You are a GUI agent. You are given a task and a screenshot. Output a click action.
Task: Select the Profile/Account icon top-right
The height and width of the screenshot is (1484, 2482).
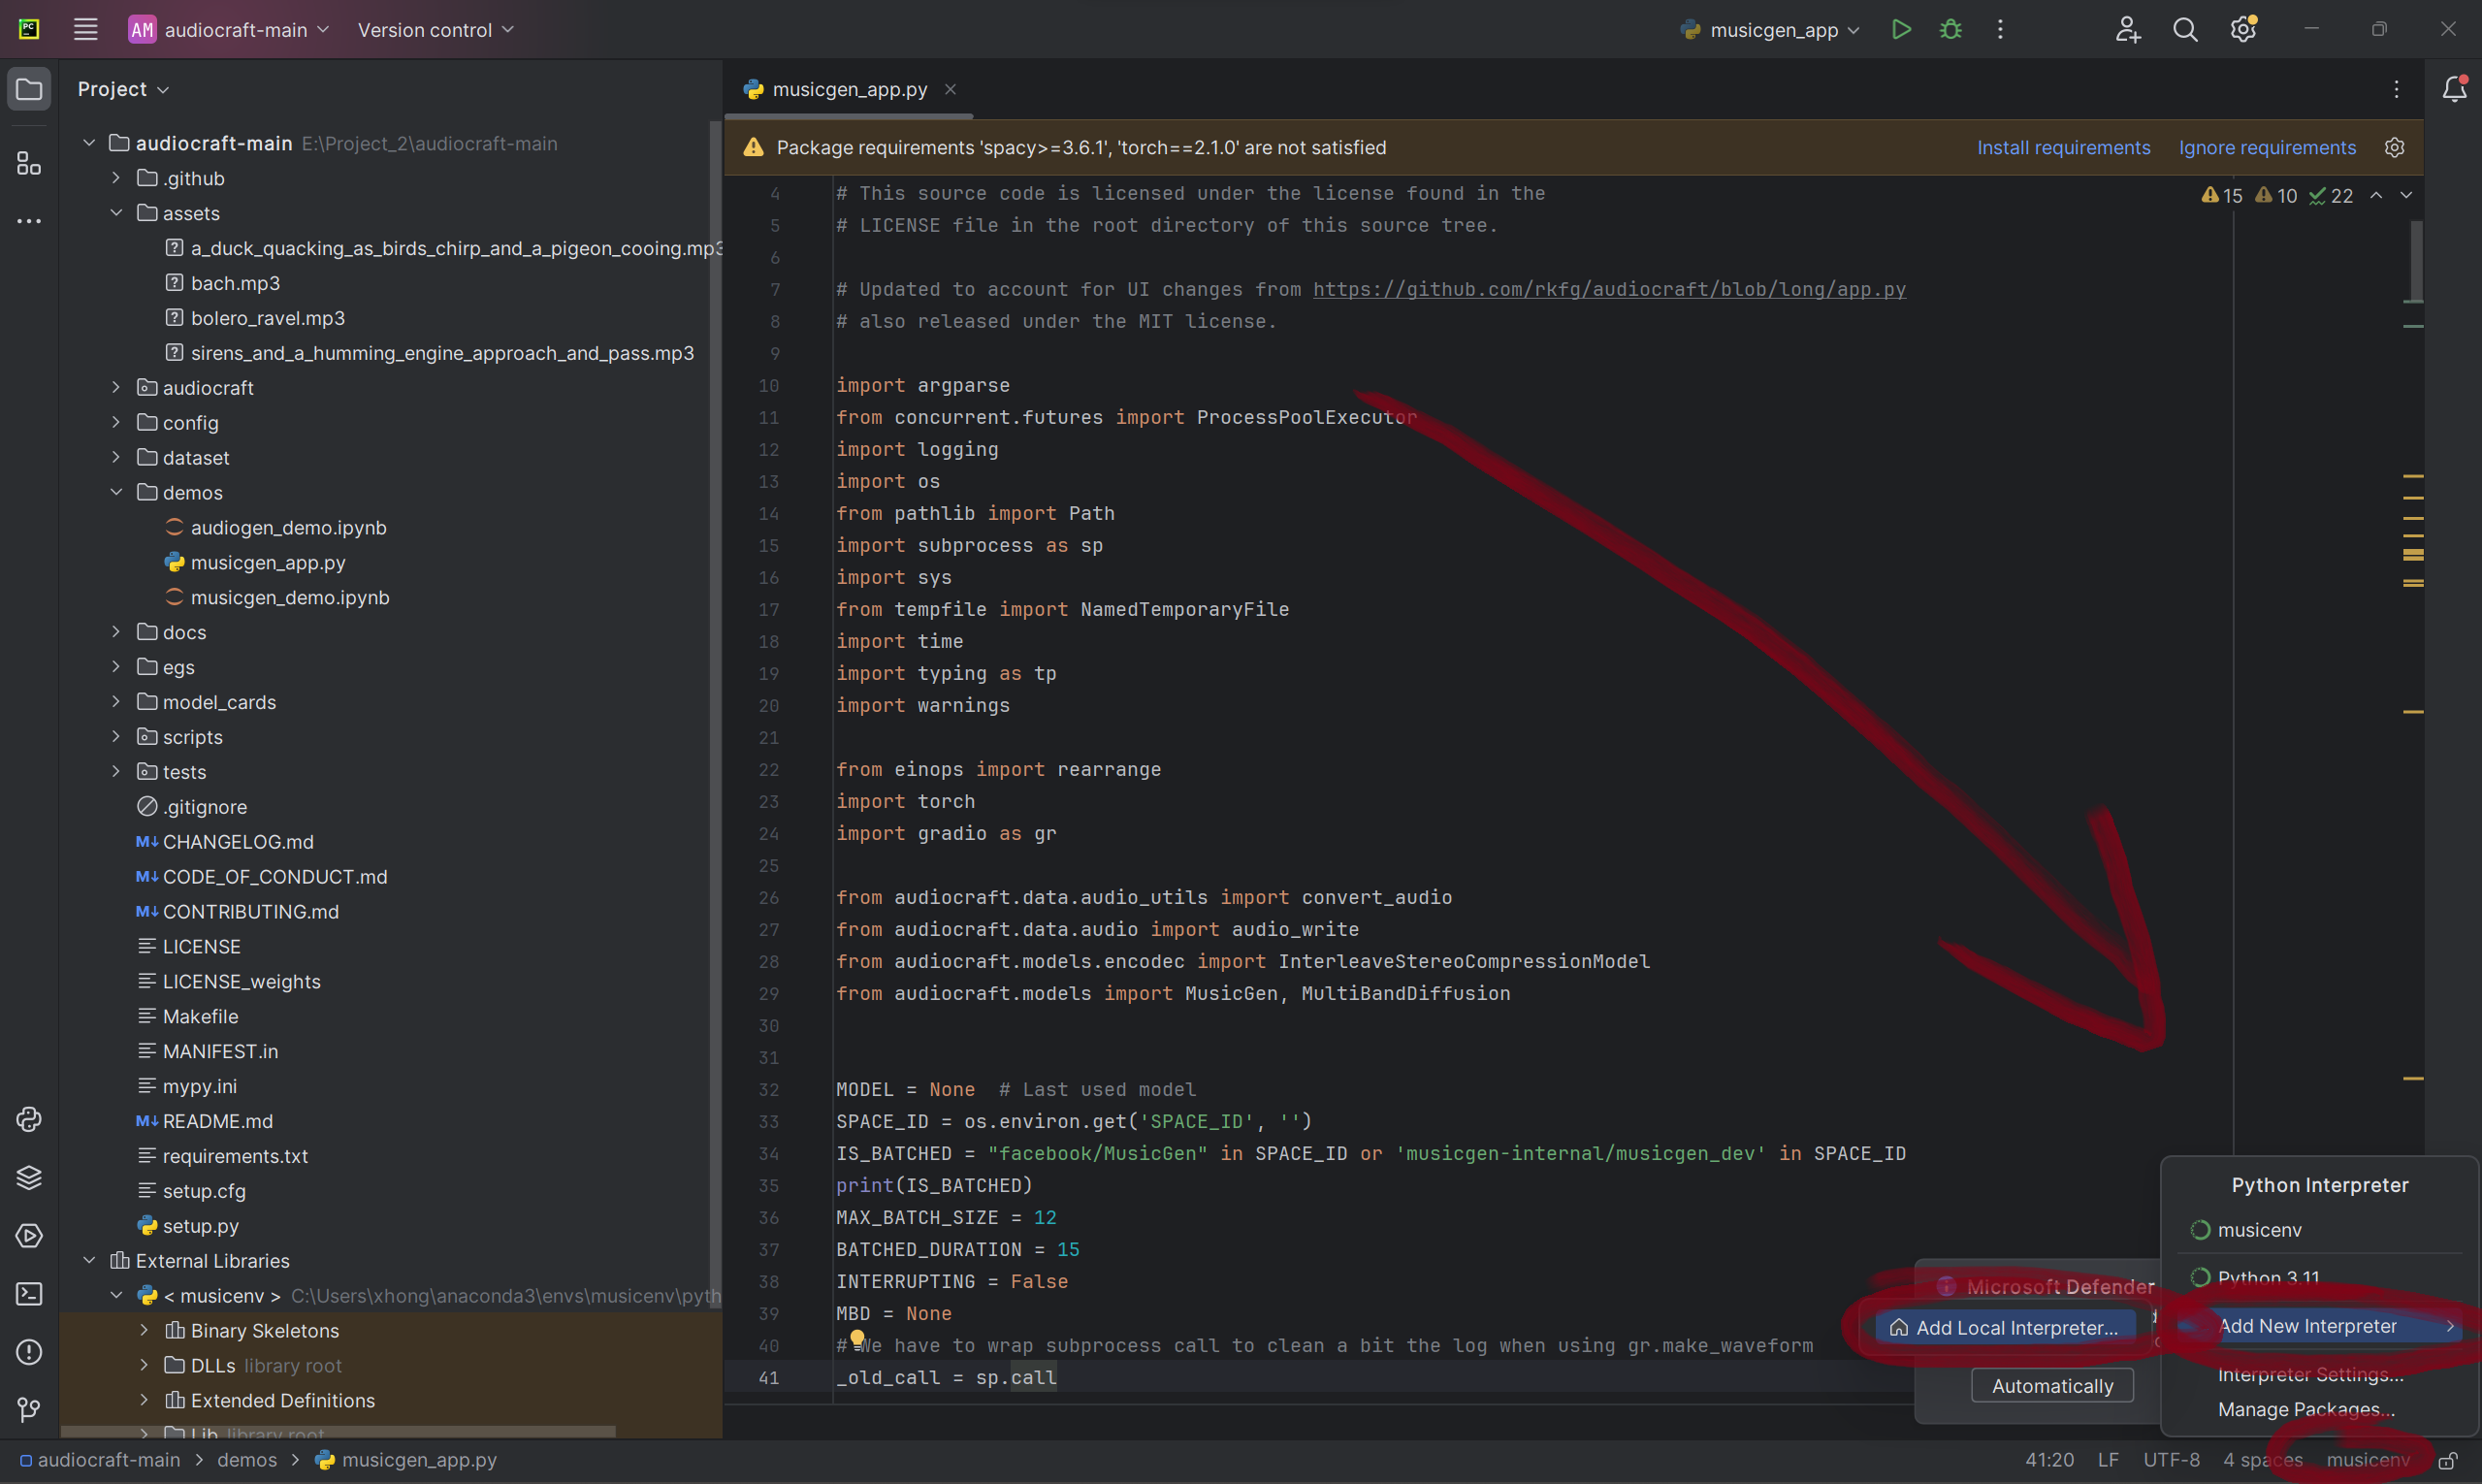(x=2127, y=30)
